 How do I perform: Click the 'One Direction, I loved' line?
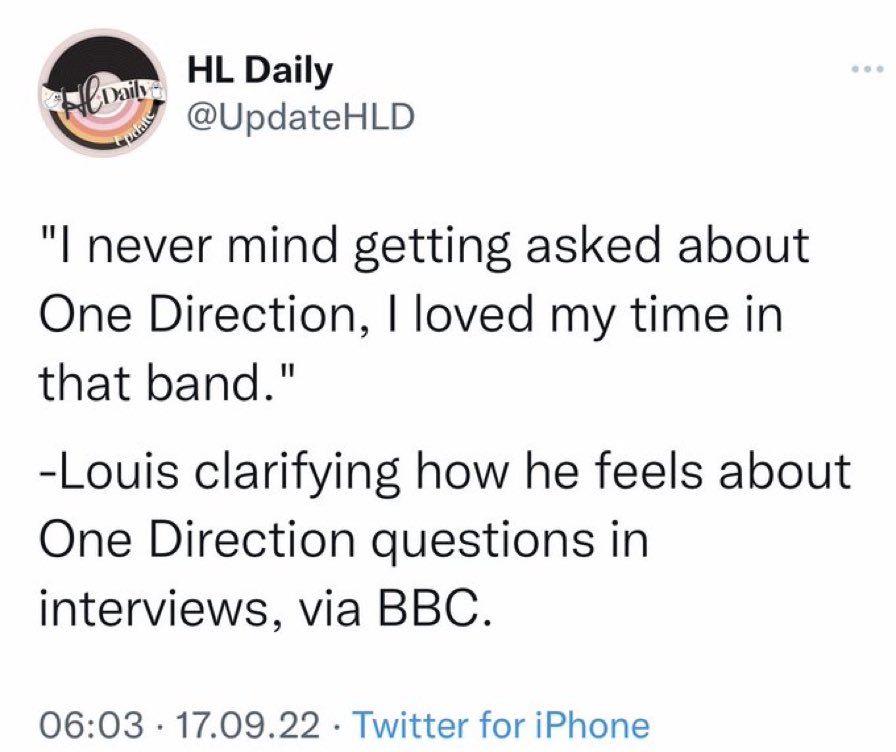pyautogui.click(x=410, y=315)
